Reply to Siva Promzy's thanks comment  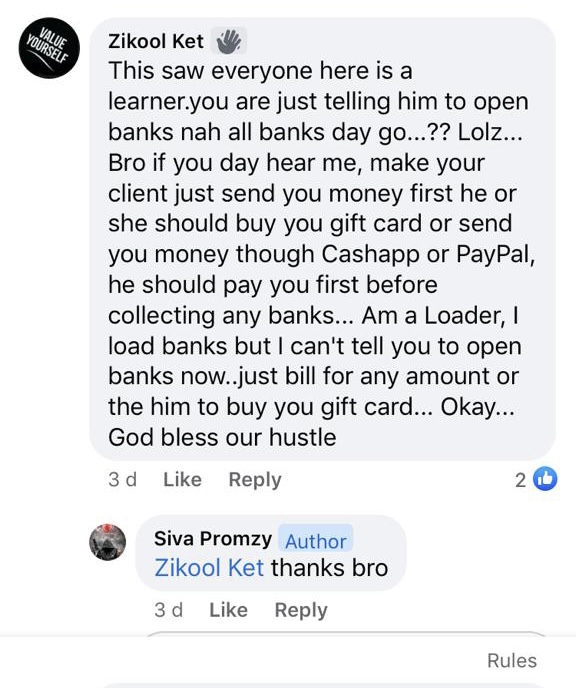coord(301,610)
